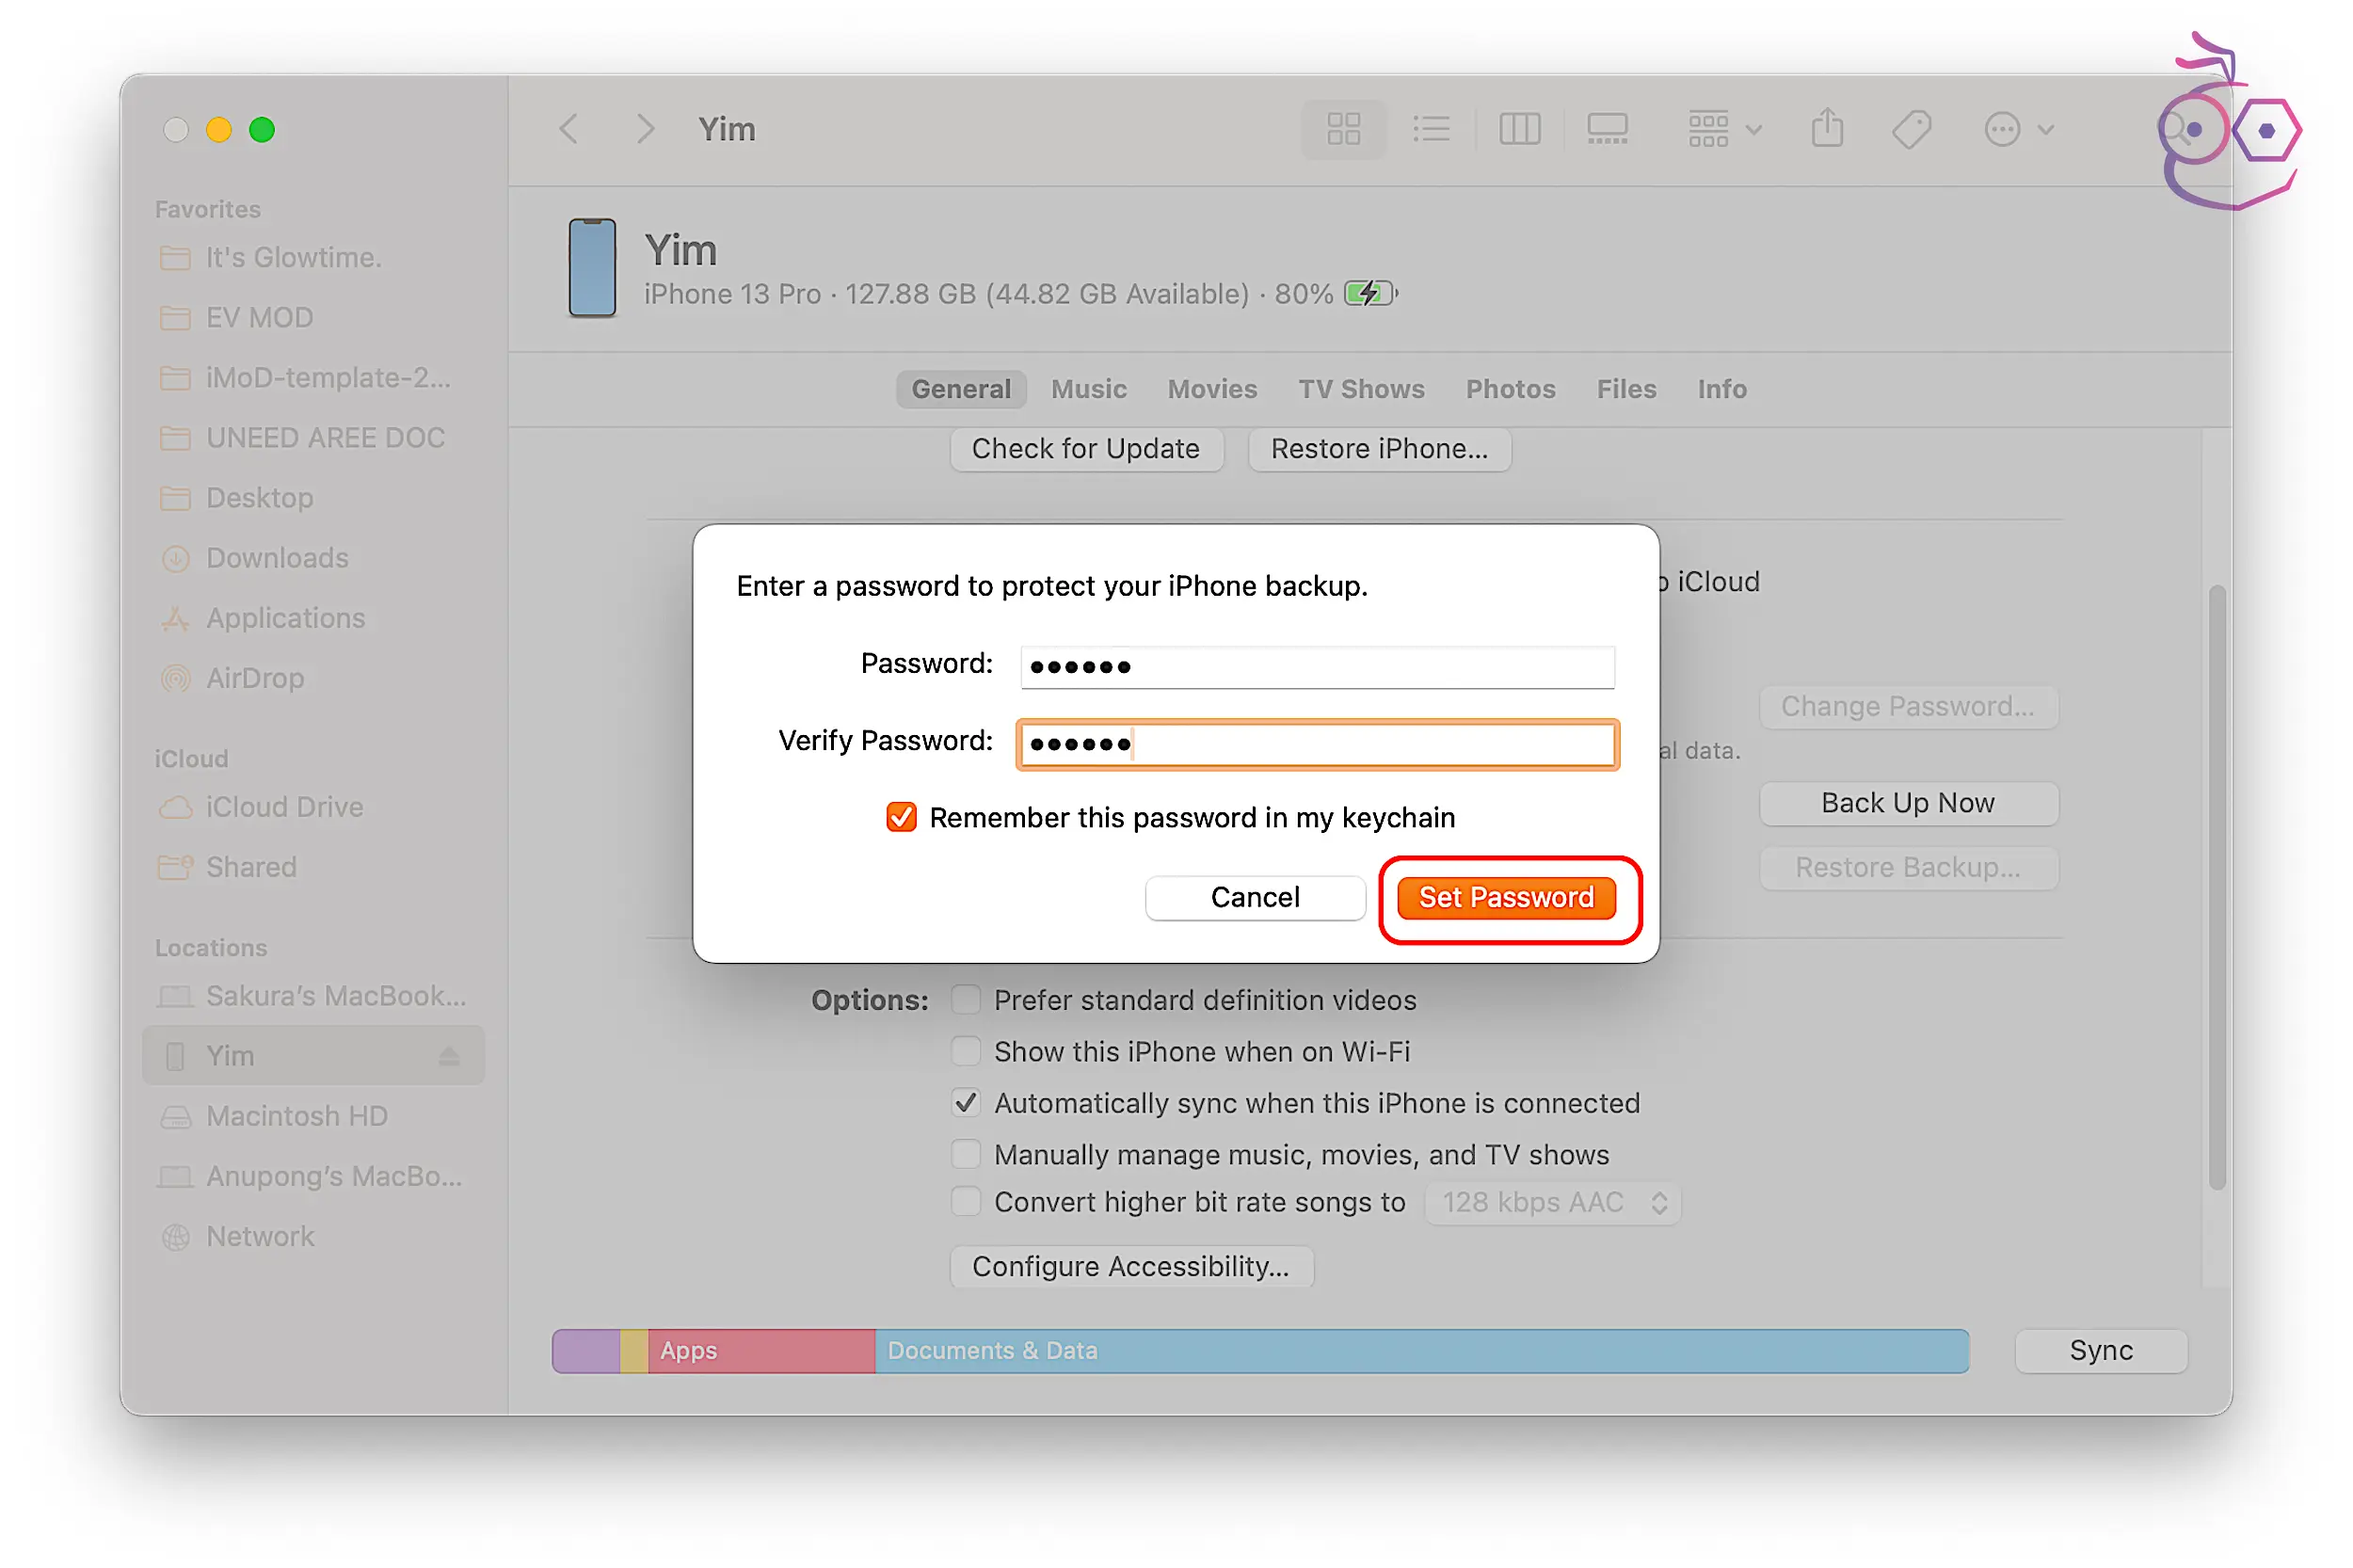The width and height of the screenshot is (2353, 1568).
Task: Cancel the password dialog
Action: tap(1254, 897)
